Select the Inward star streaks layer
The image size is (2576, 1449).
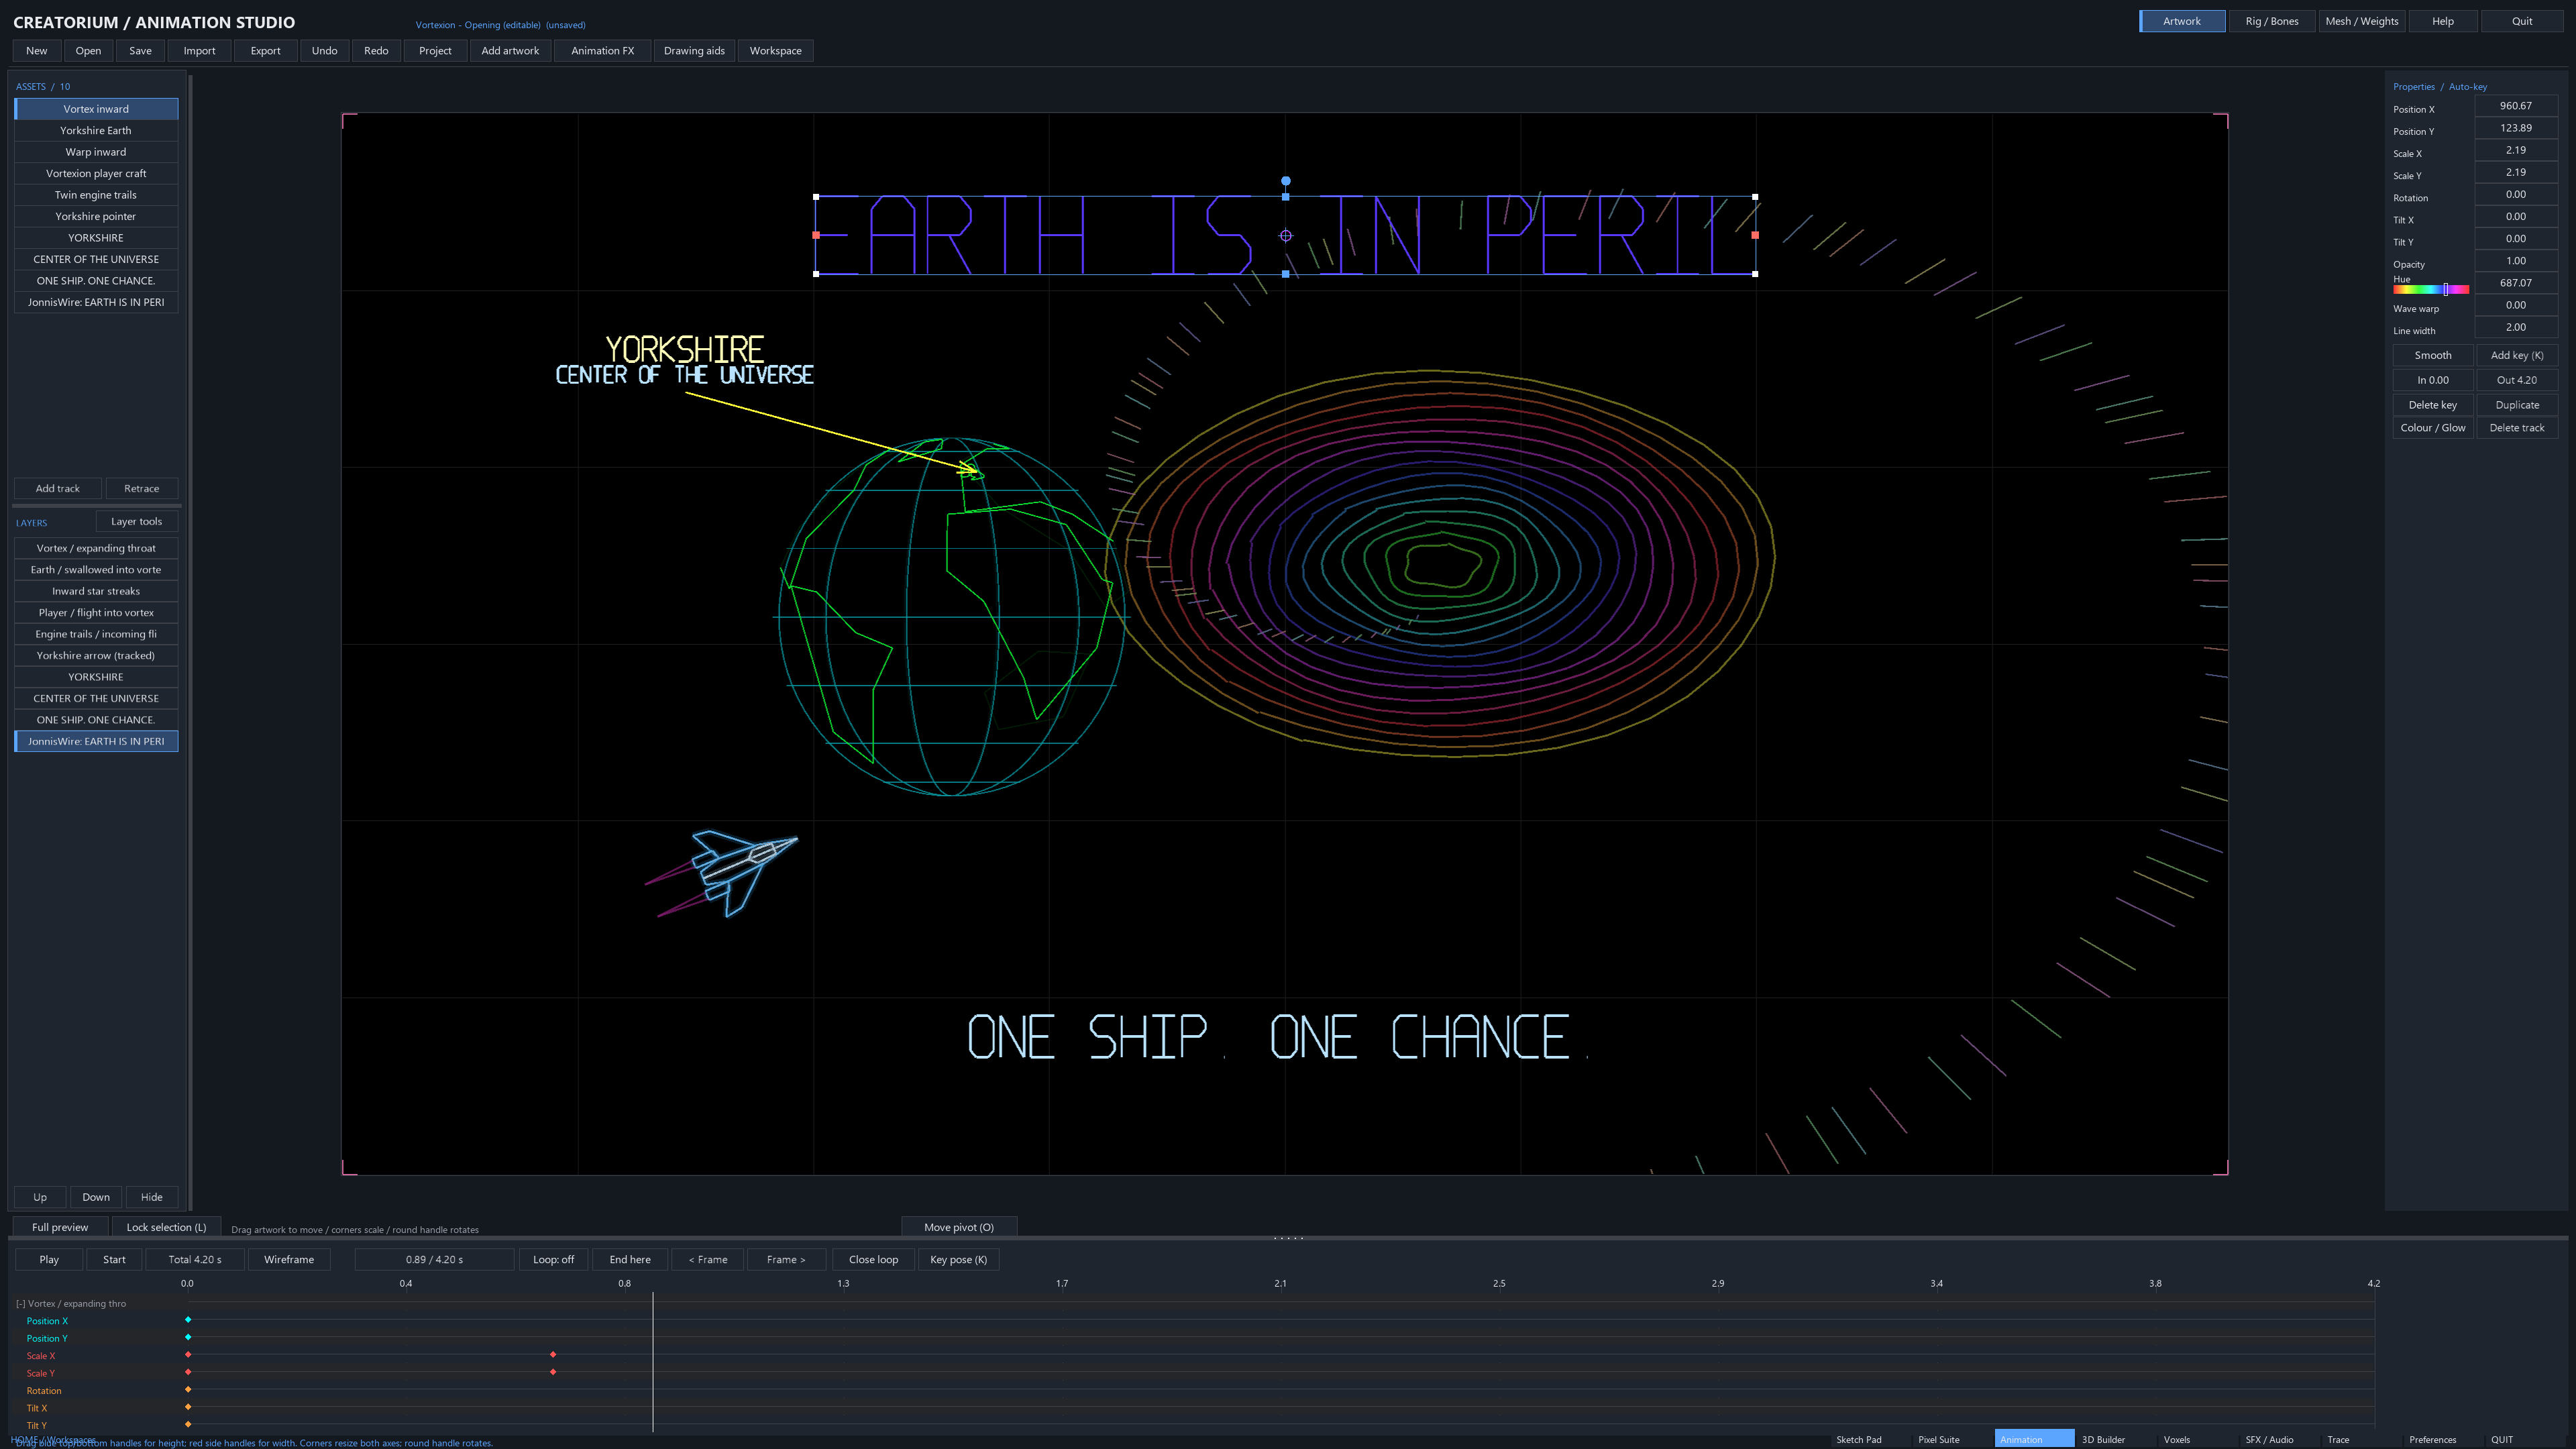pyautogui.click(x=96, y=591)
